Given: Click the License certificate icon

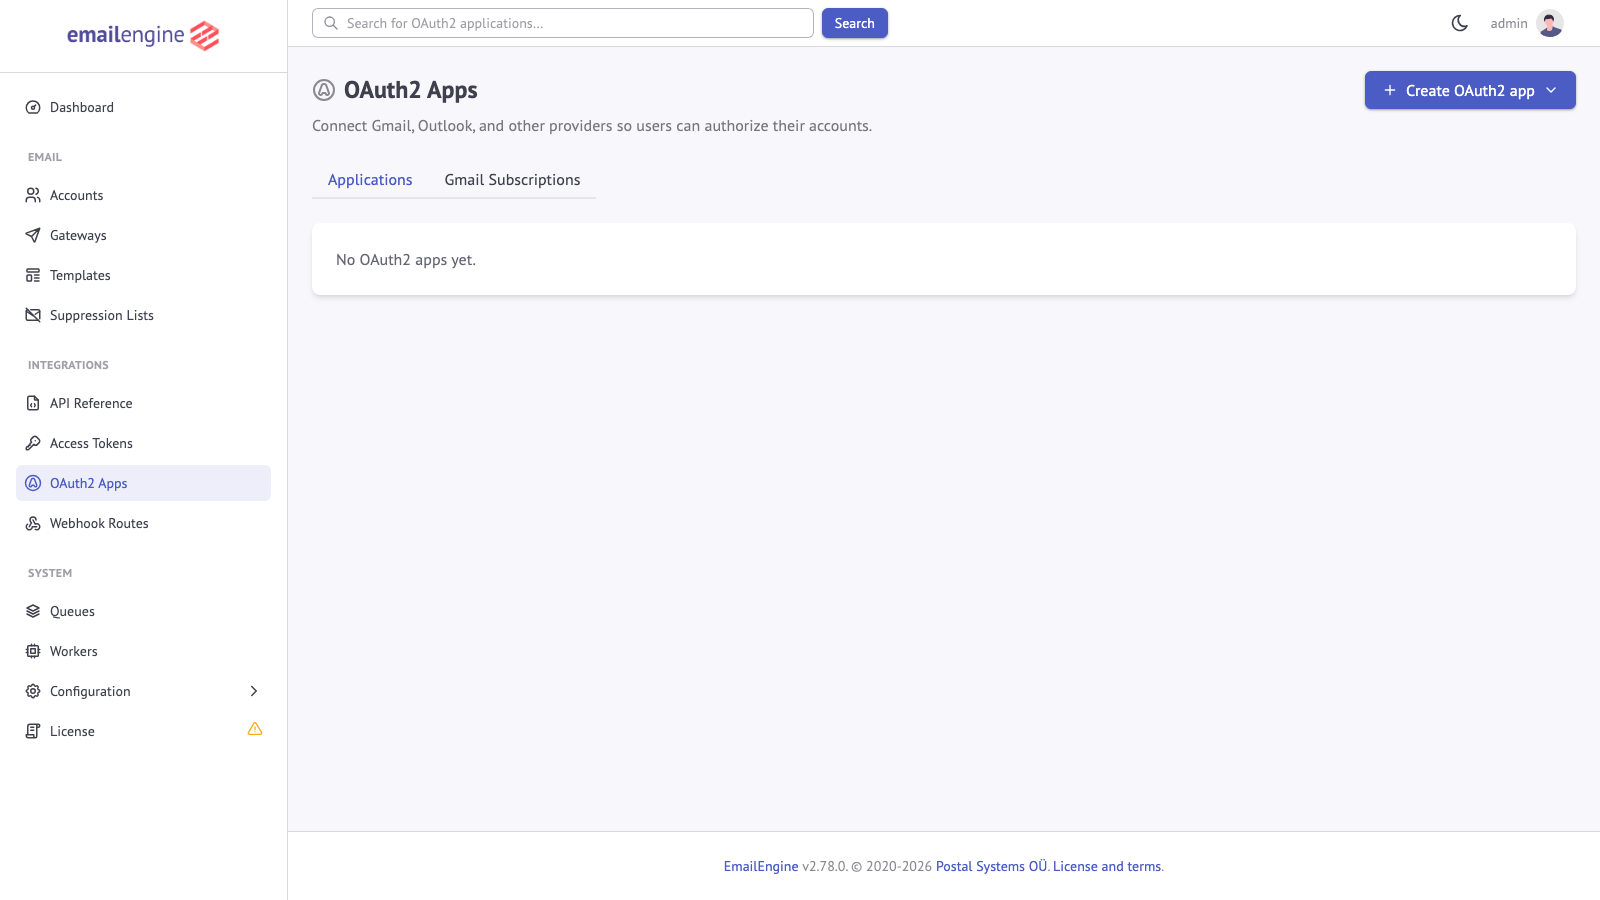Looking at the screenshot, I should [x=33, y=731].
